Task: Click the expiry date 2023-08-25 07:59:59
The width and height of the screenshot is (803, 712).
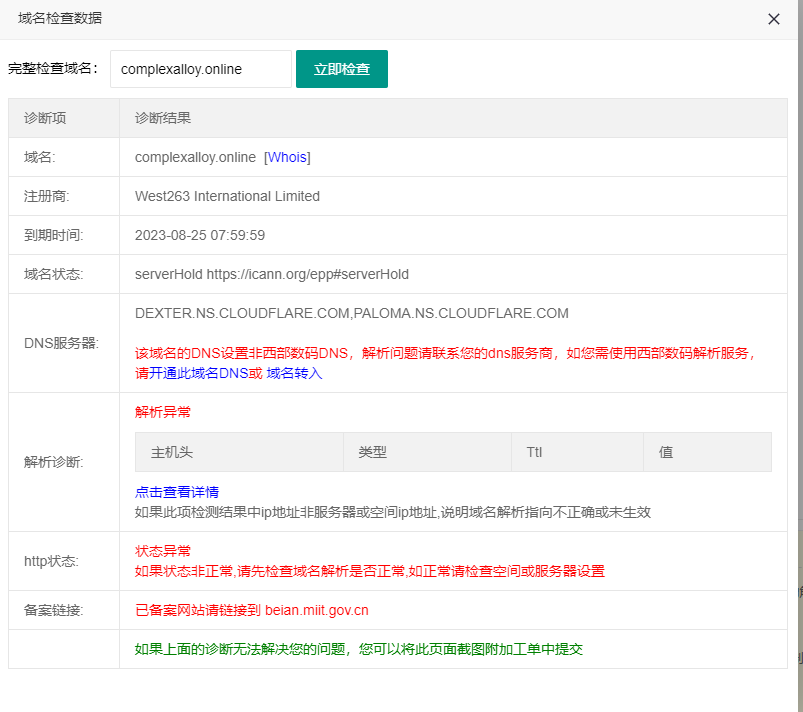Action: 199,235
